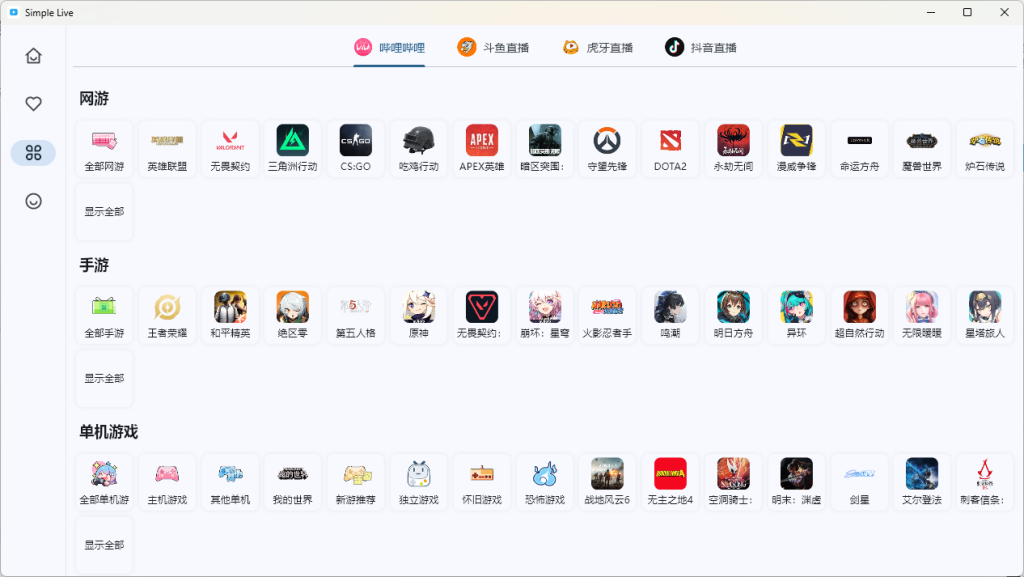Open the CS:GO live category
This screenshot has height=577, width=1024.
(x=355, y=148)
